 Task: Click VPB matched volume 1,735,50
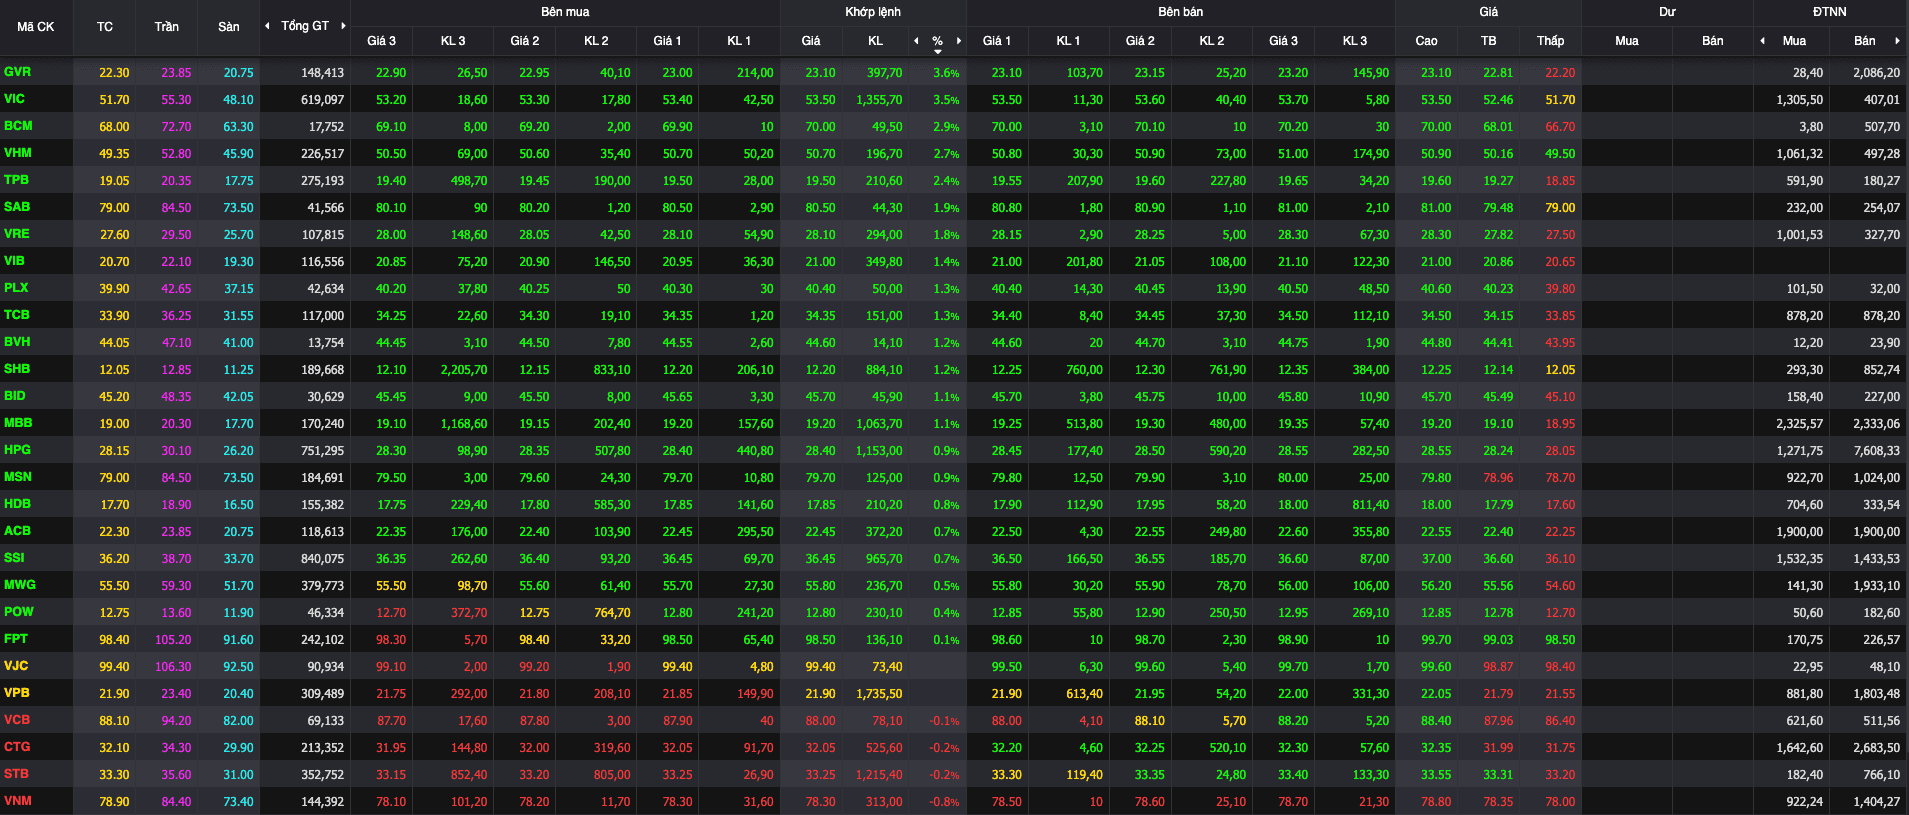tap(879, 694)
